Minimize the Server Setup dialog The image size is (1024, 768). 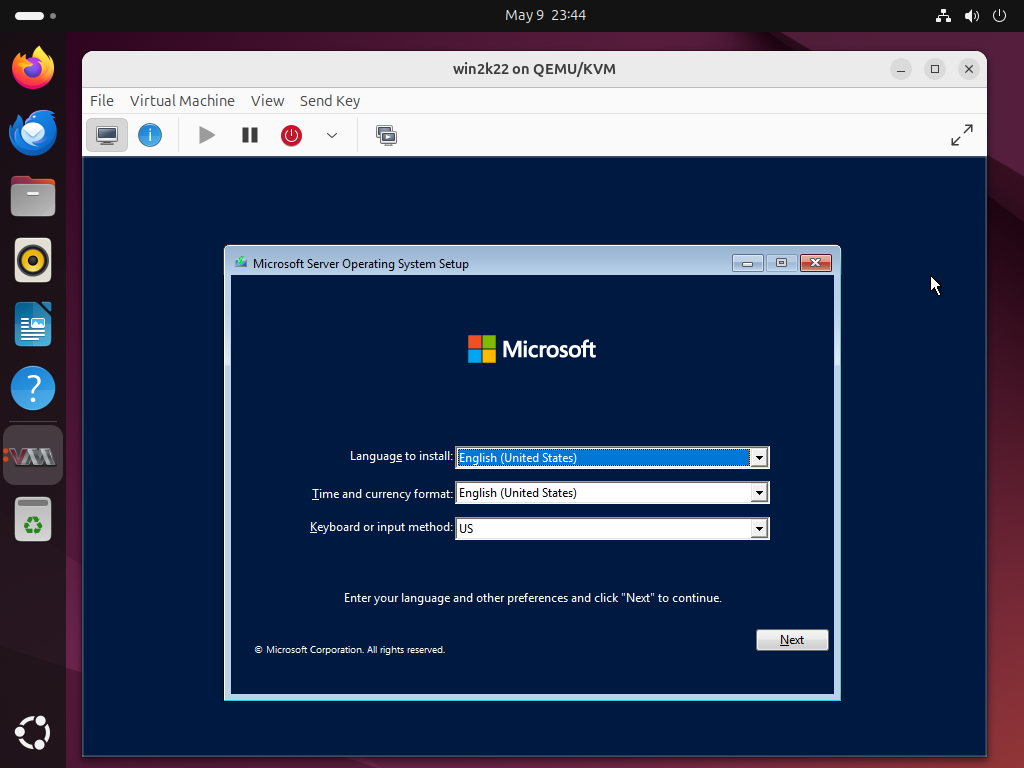[748, 263]
